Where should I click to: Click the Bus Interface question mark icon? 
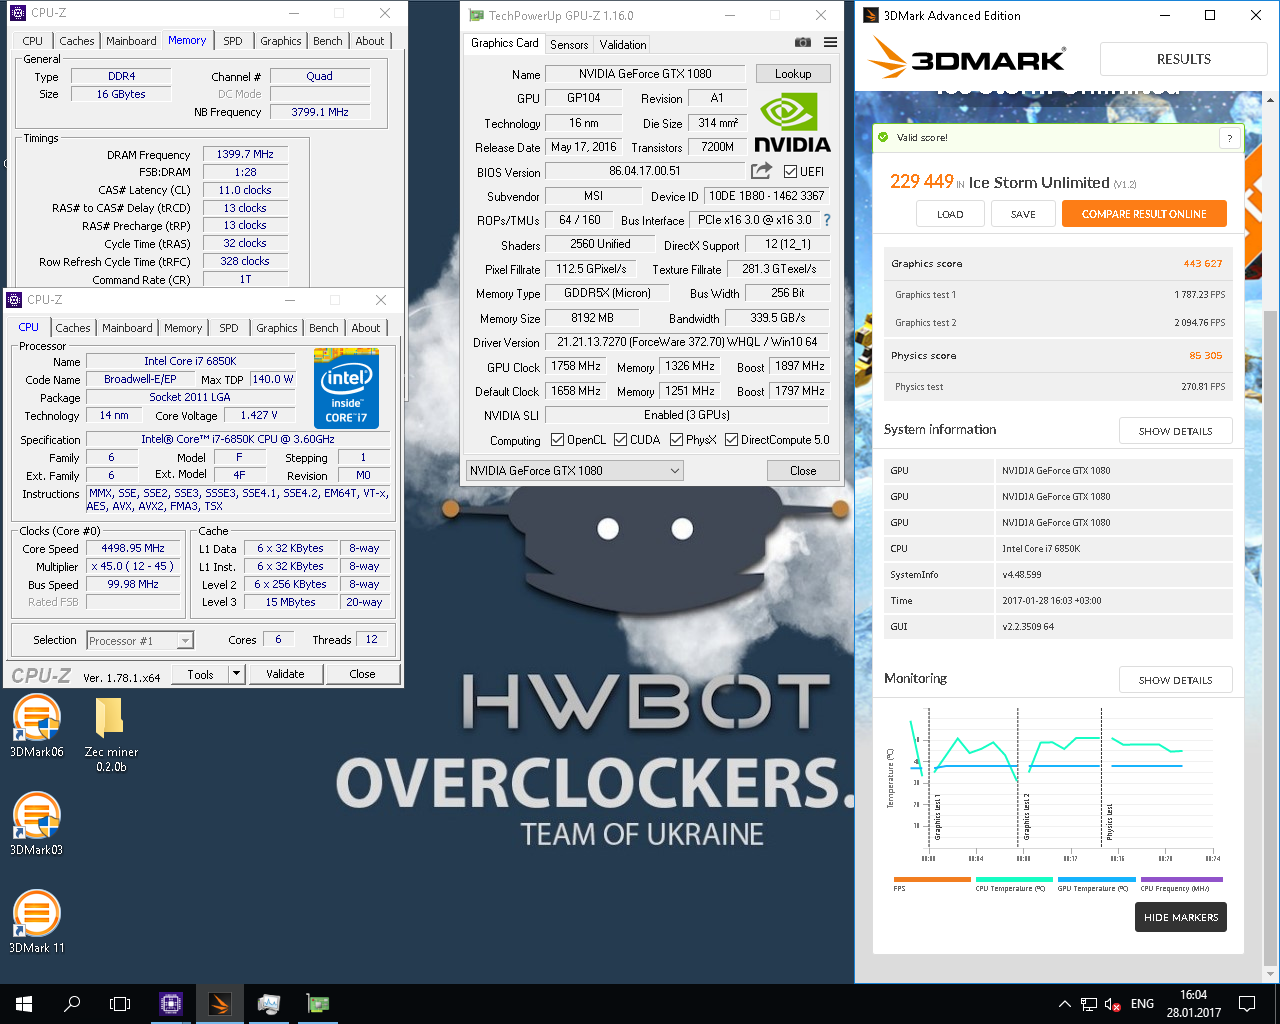coord(827,220)
